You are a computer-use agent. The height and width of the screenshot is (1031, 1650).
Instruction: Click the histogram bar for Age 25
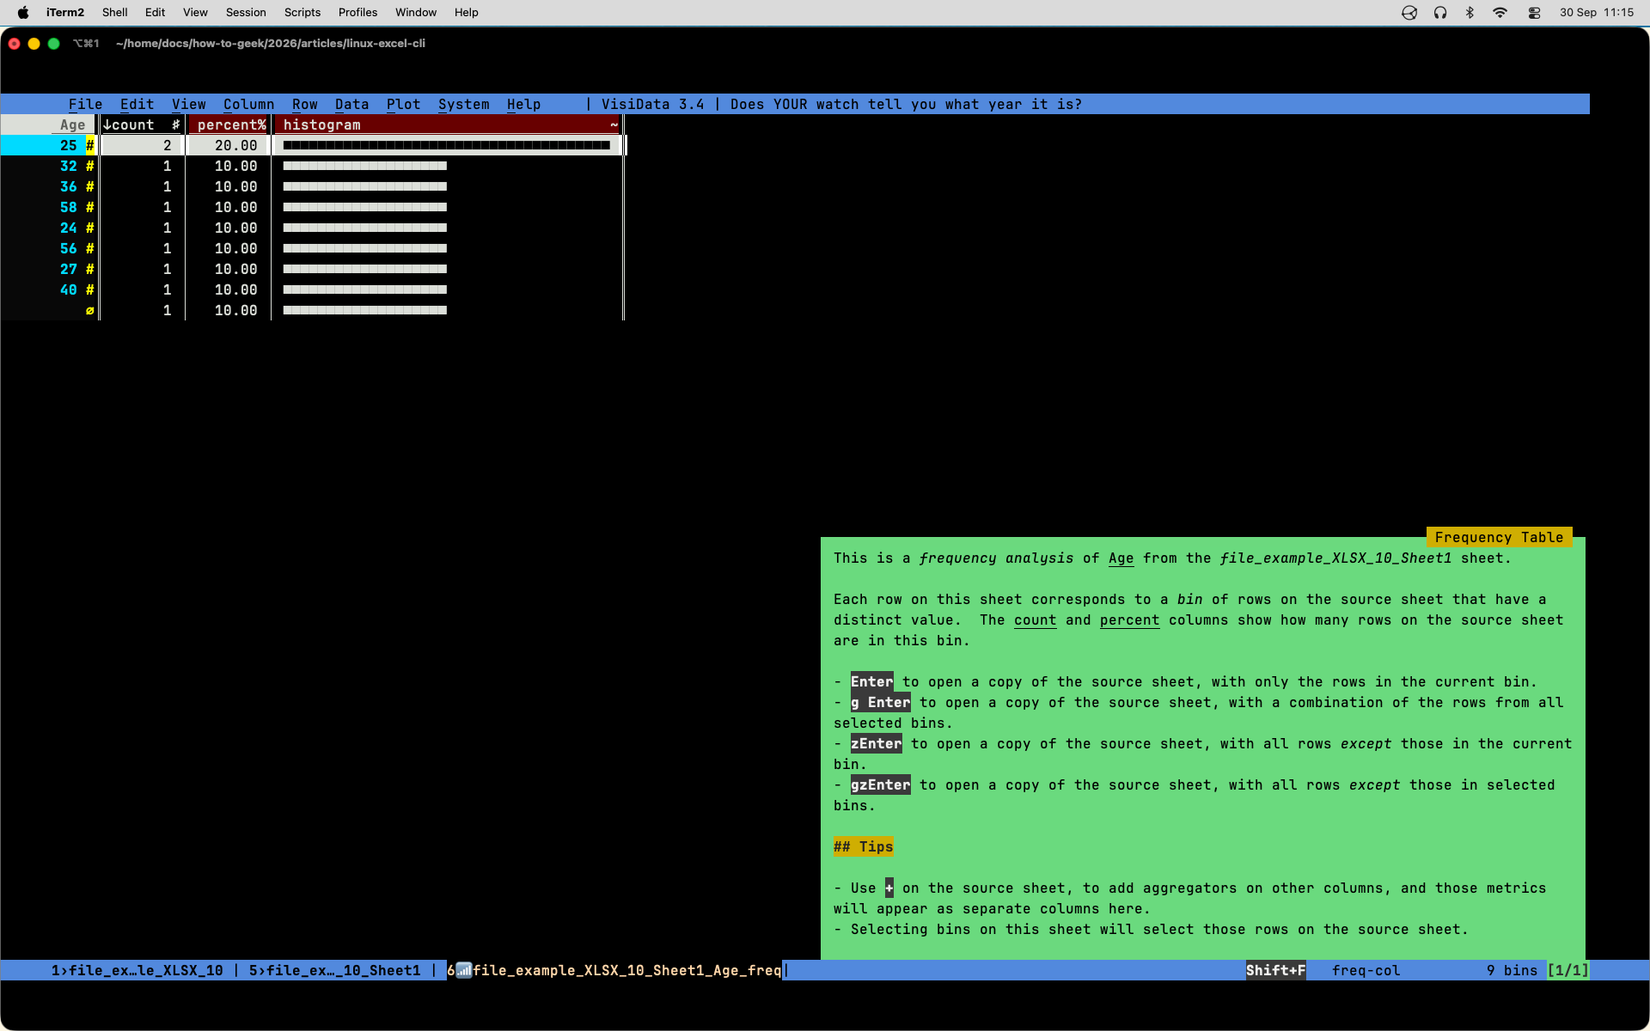point(446,145)
